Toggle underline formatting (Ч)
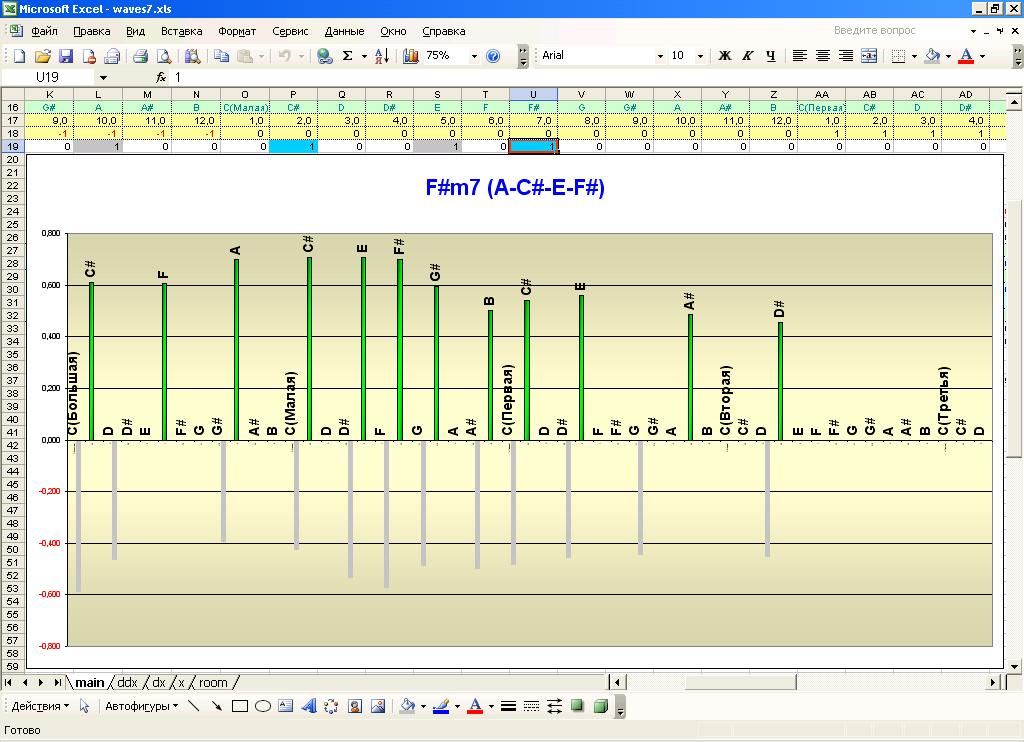 point(770,56)
